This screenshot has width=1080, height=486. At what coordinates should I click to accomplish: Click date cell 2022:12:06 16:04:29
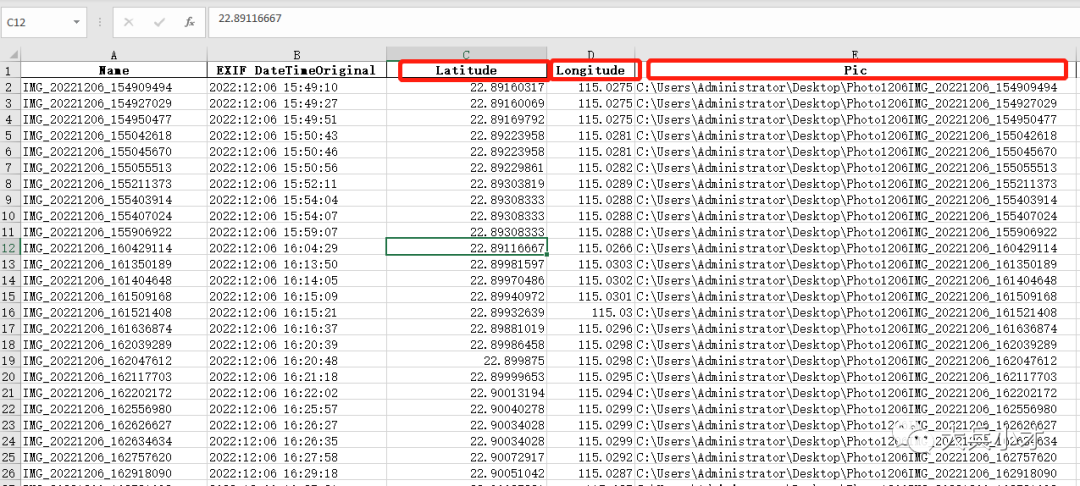click(x=296, y=247)
